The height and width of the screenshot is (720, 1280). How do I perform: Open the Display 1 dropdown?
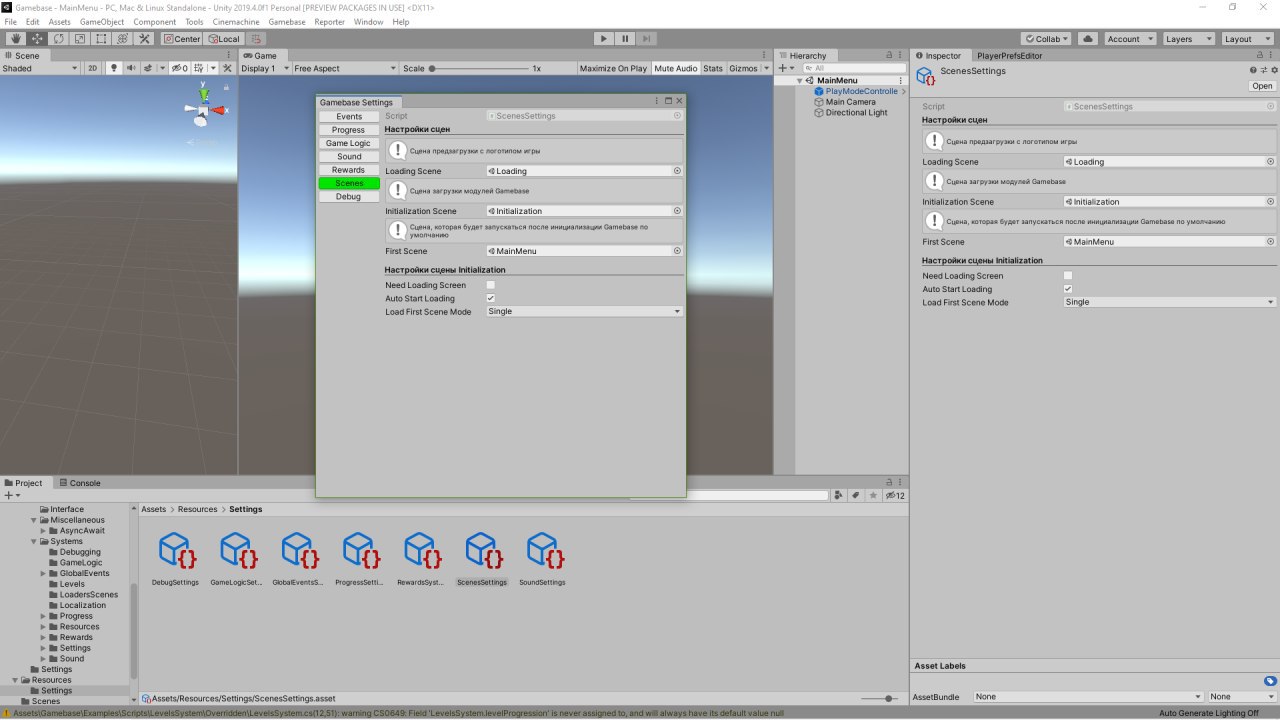pyautogui.click(x=264, y=68)
